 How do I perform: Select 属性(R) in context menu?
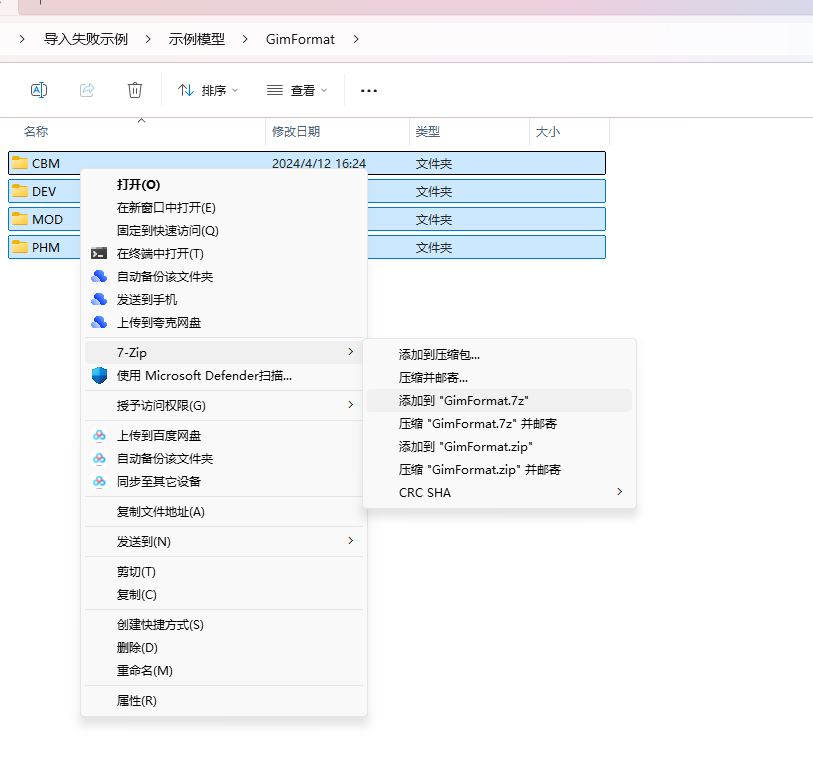click(137, 701)
